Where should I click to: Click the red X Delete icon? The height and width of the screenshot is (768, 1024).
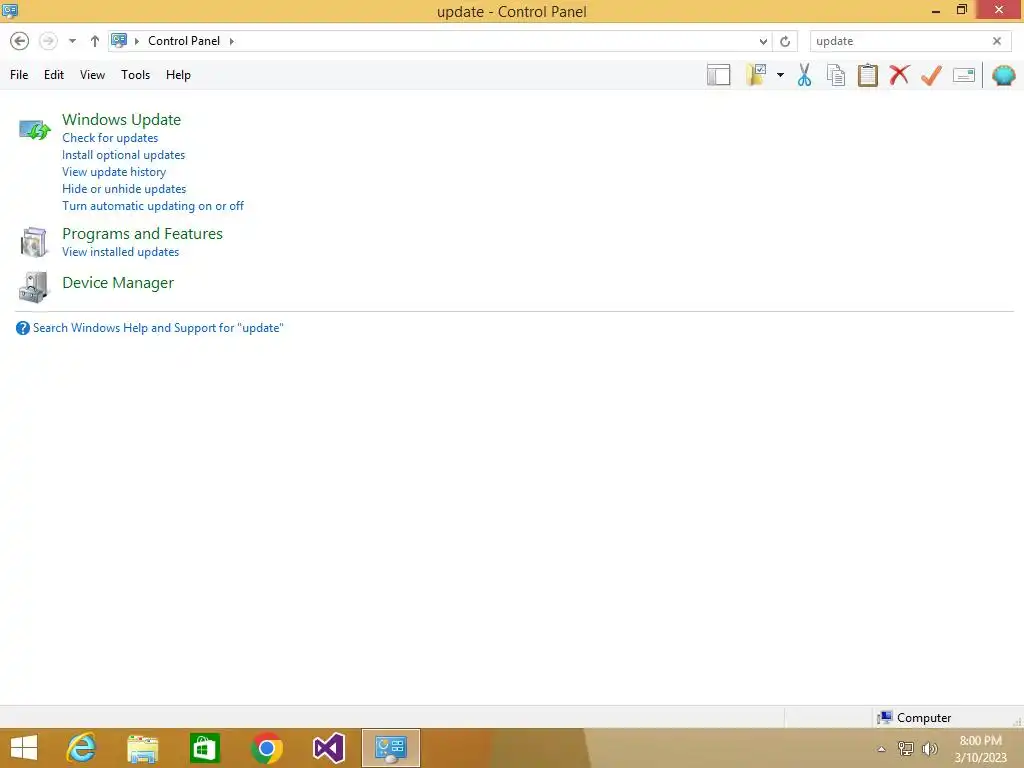pyautogui.click(x=899, y=75)
